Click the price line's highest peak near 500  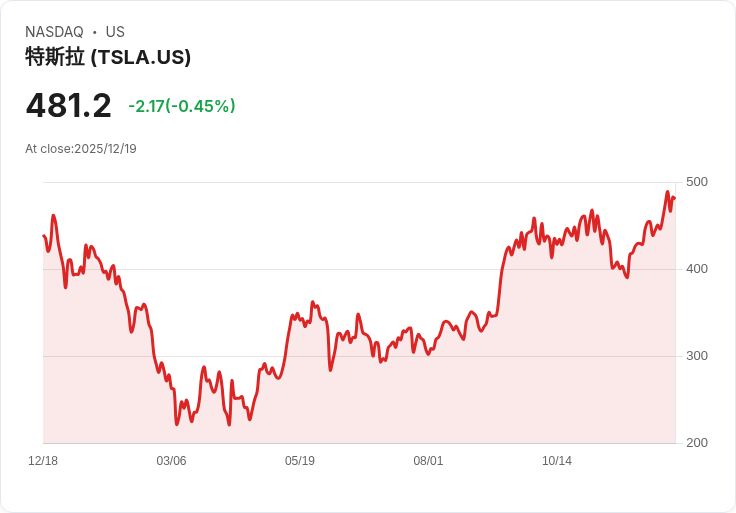tap(667, 192)
